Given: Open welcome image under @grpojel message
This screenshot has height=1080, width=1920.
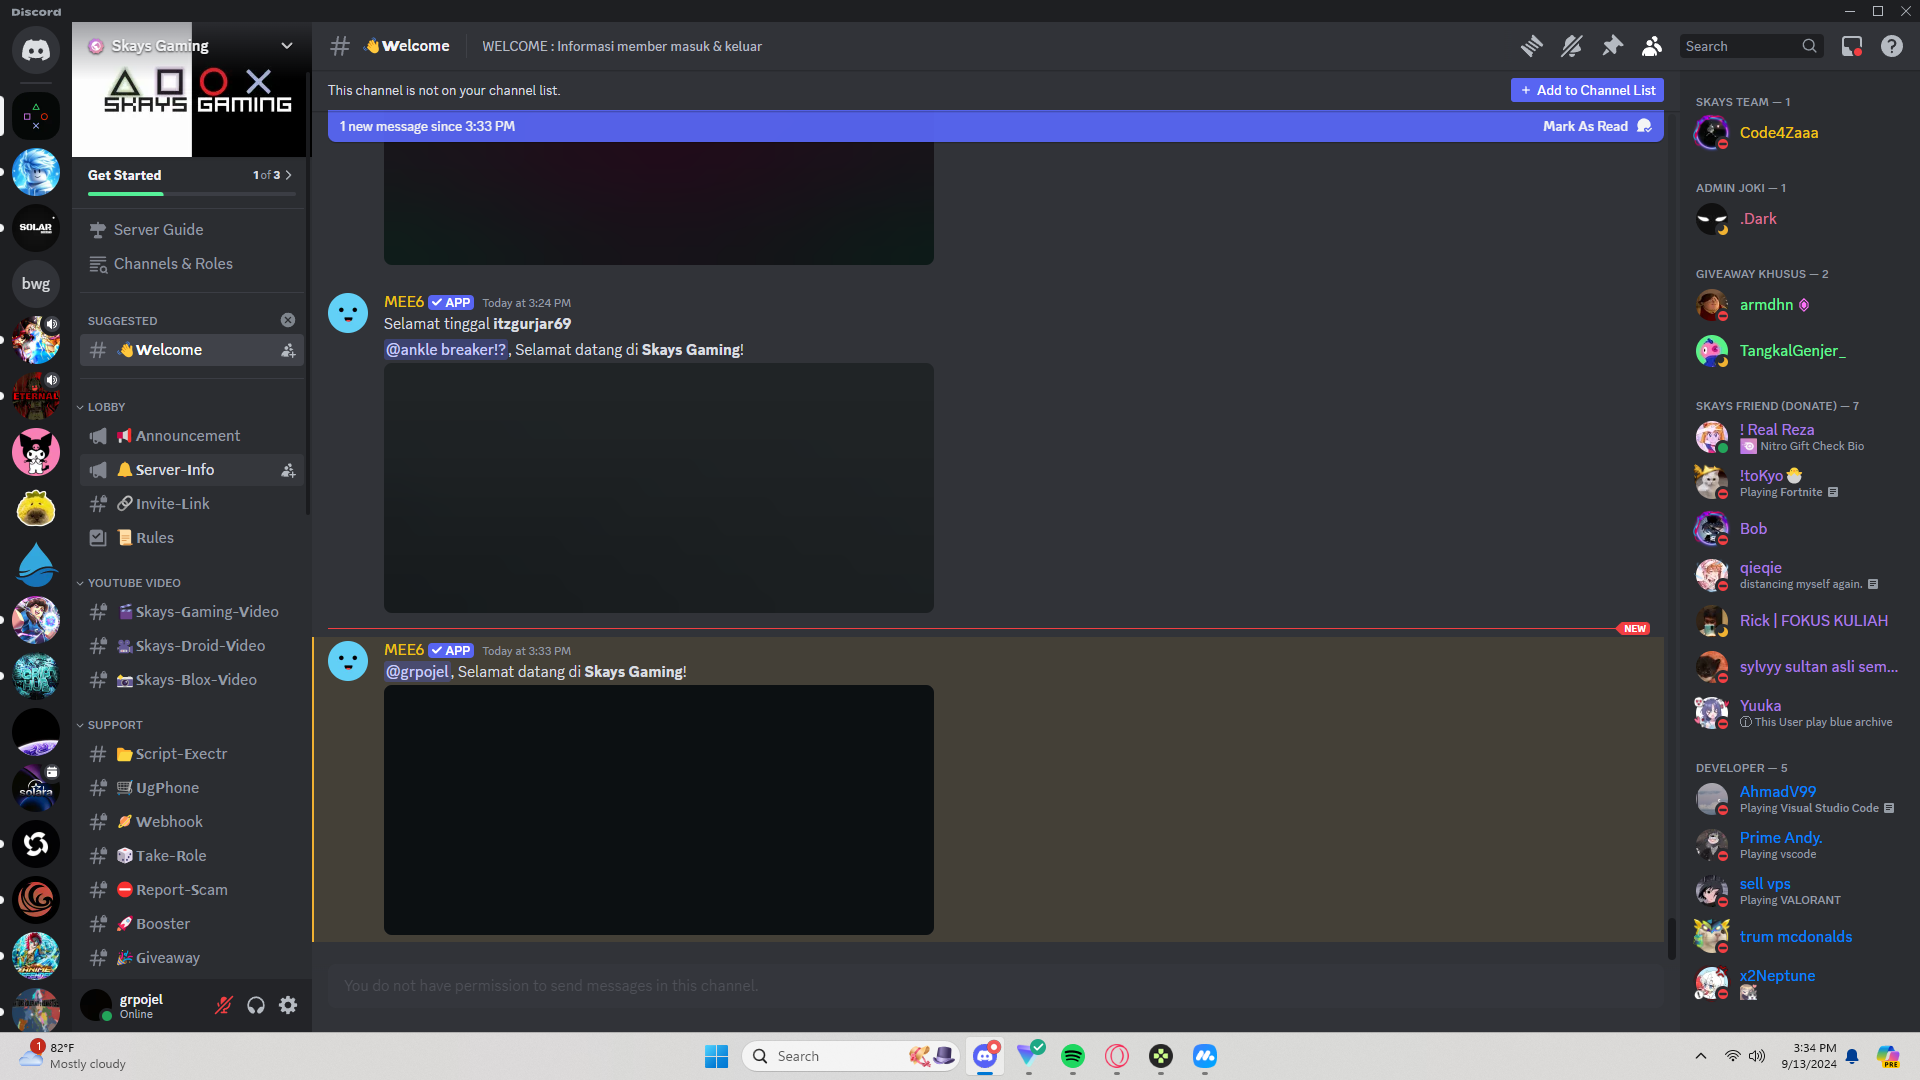Looking at the screenshot, I should pyautogui.click(x=659, y=810).
